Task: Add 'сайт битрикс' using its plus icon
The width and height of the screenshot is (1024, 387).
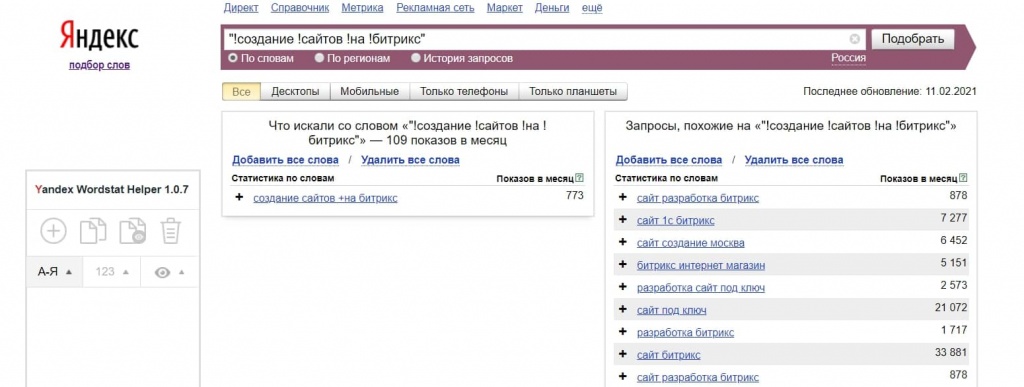Action: (622, 354)
